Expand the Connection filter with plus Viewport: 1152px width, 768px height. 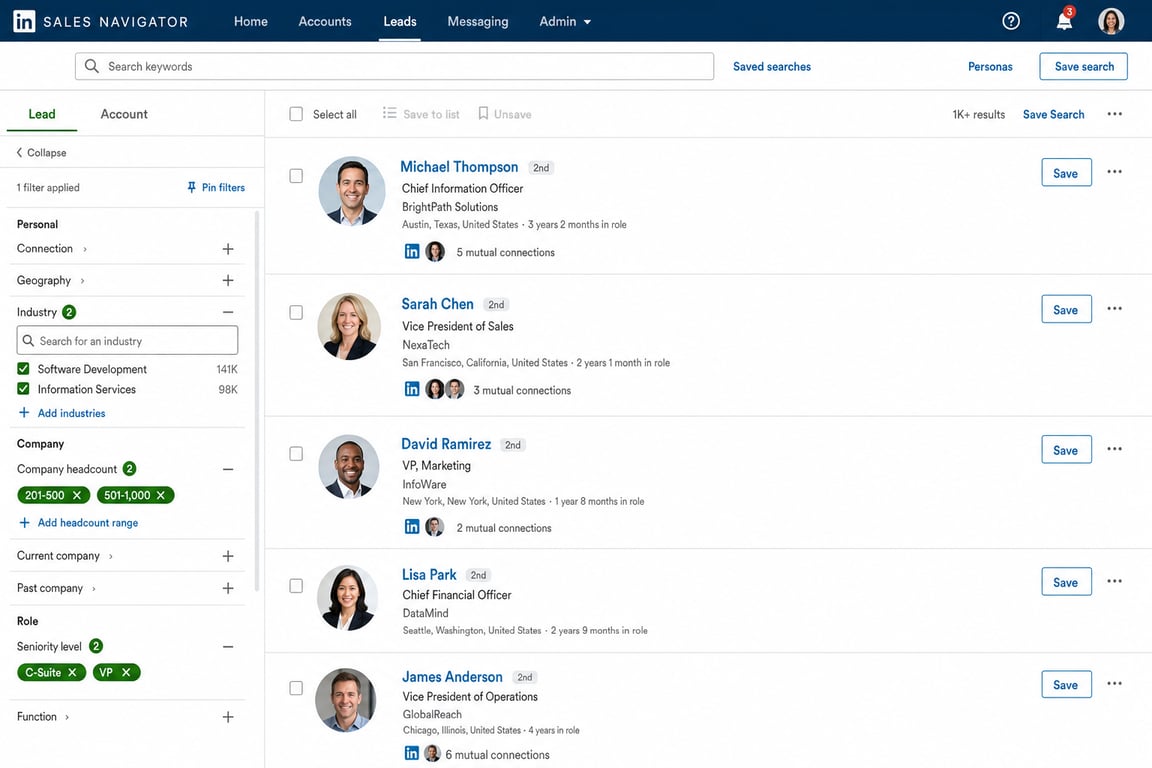point(228,249)
